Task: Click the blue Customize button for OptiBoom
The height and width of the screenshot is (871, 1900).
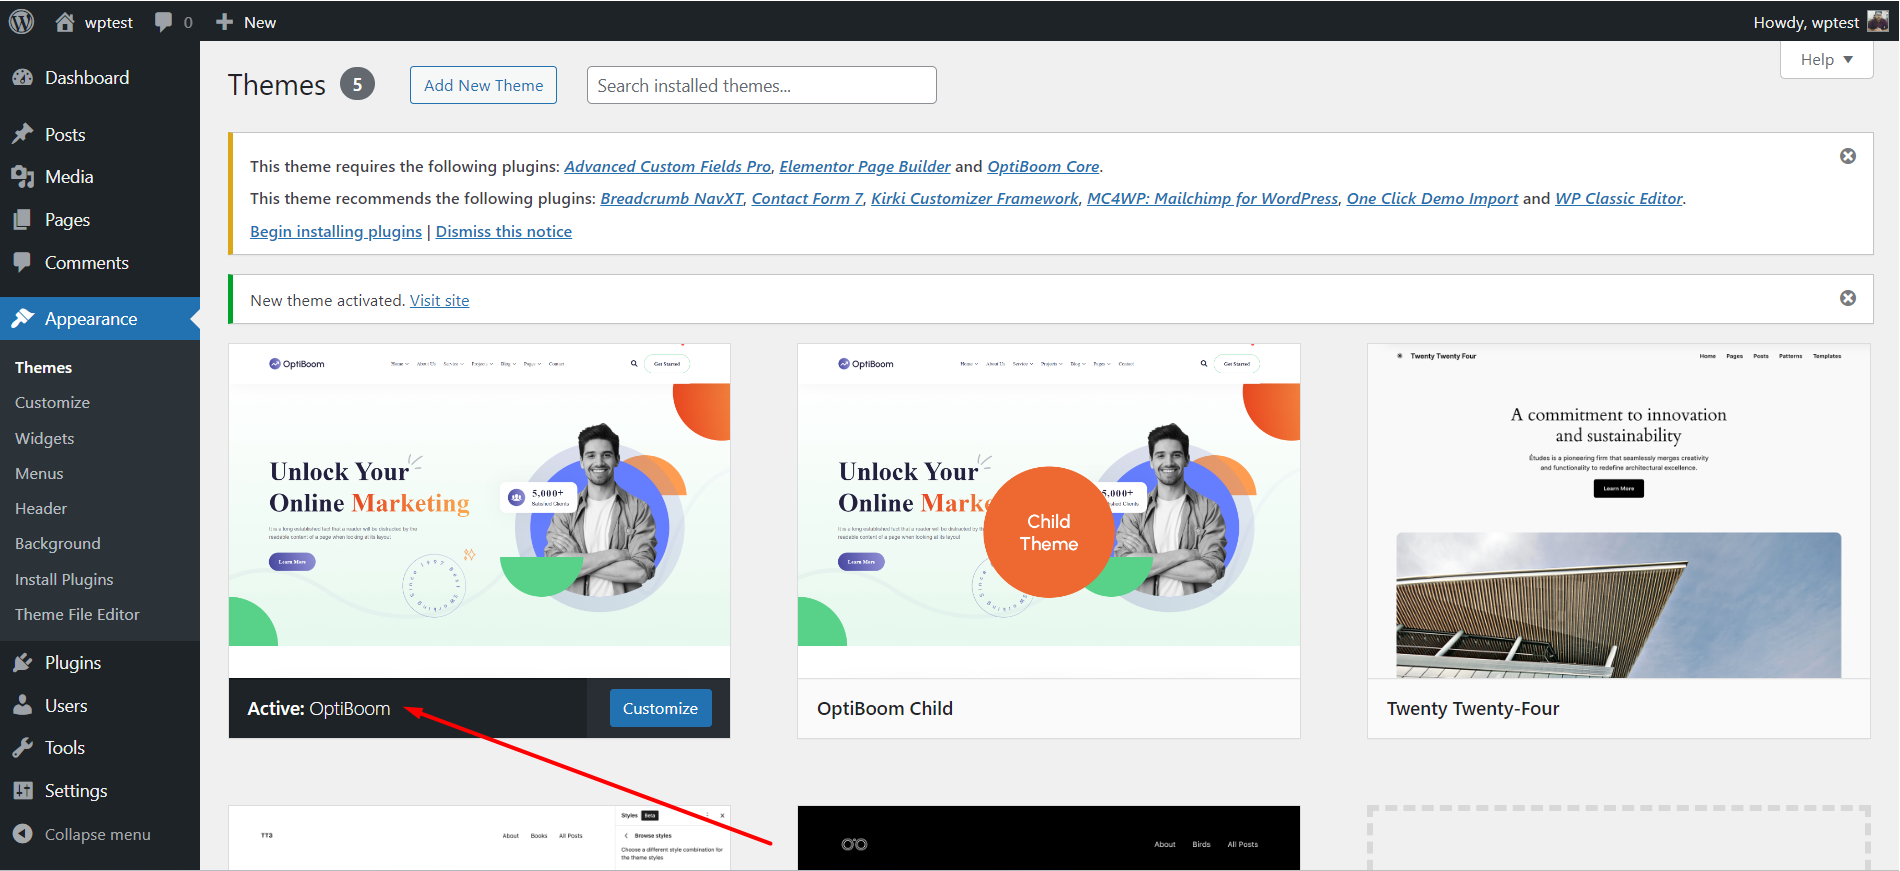Action: [660, 708]
